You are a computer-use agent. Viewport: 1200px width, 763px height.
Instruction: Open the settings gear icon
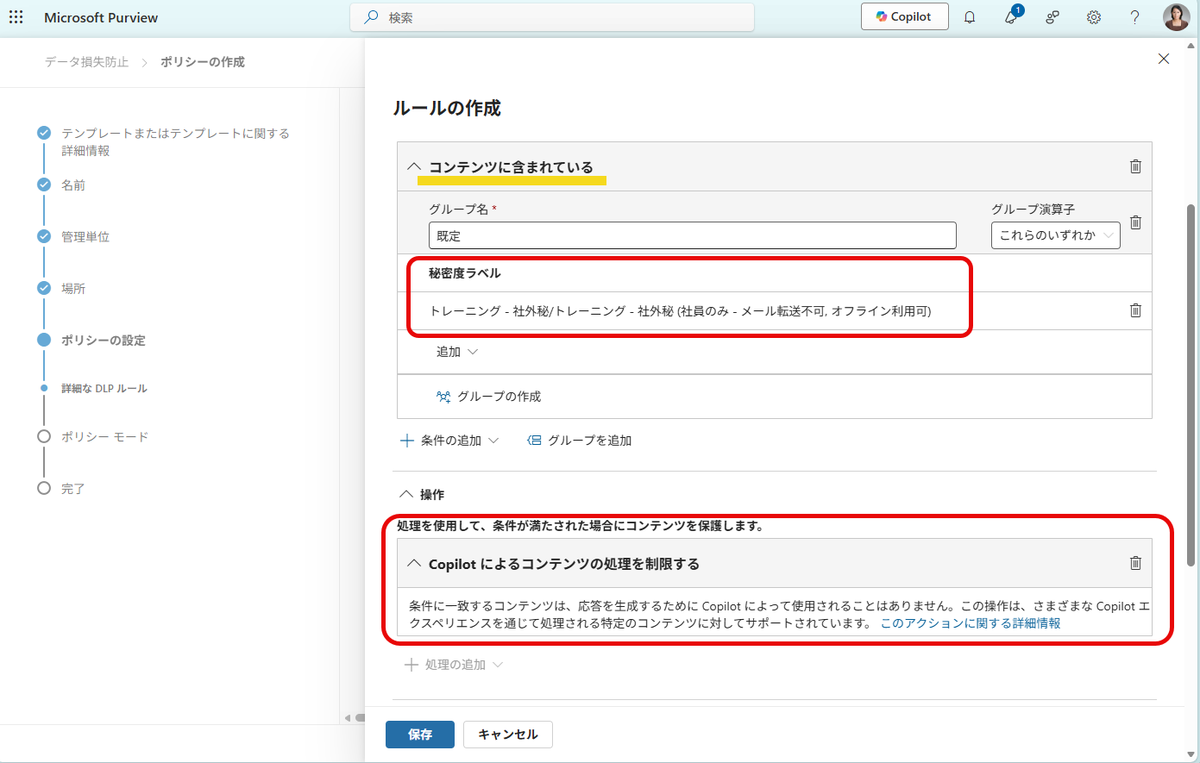pyautogui.click(x=1094, y=17)
